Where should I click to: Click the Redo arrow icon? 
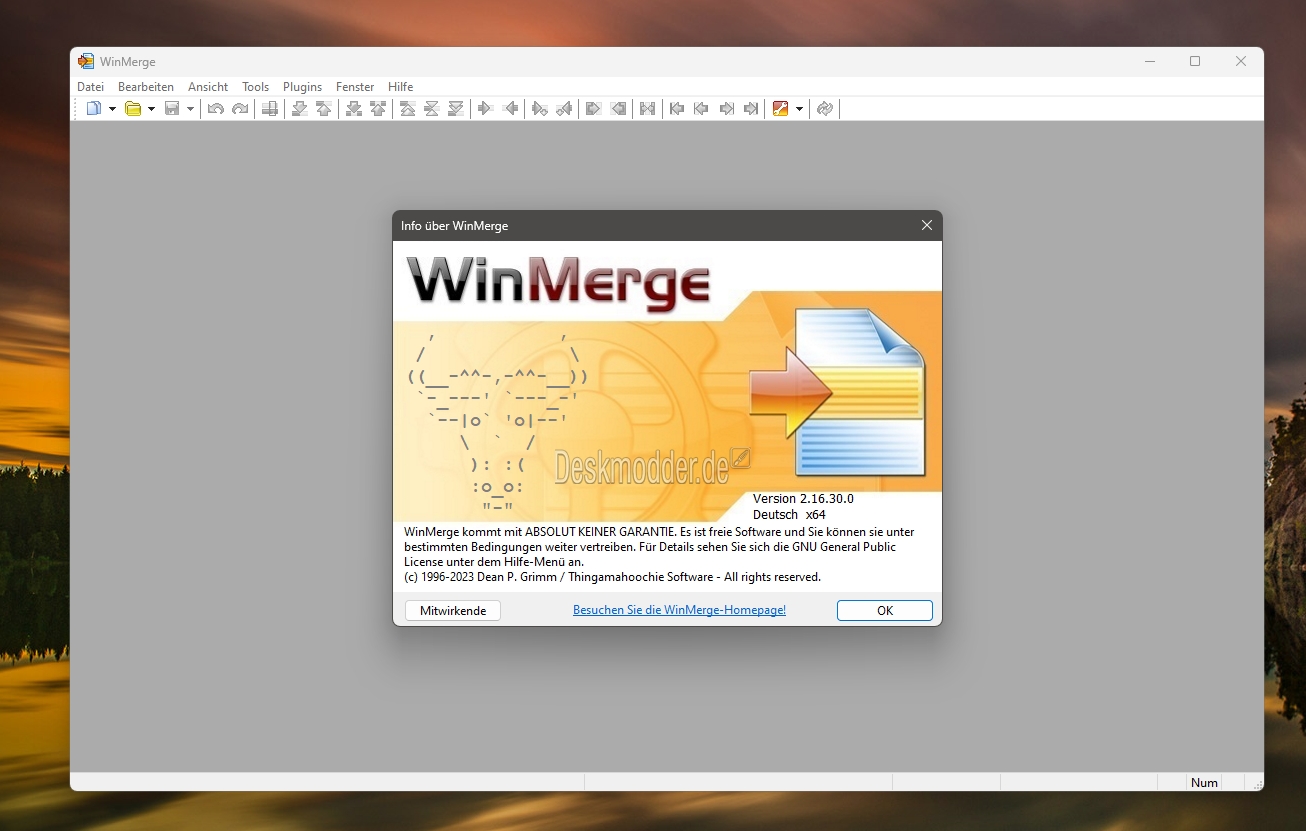[x=240, y=108]
